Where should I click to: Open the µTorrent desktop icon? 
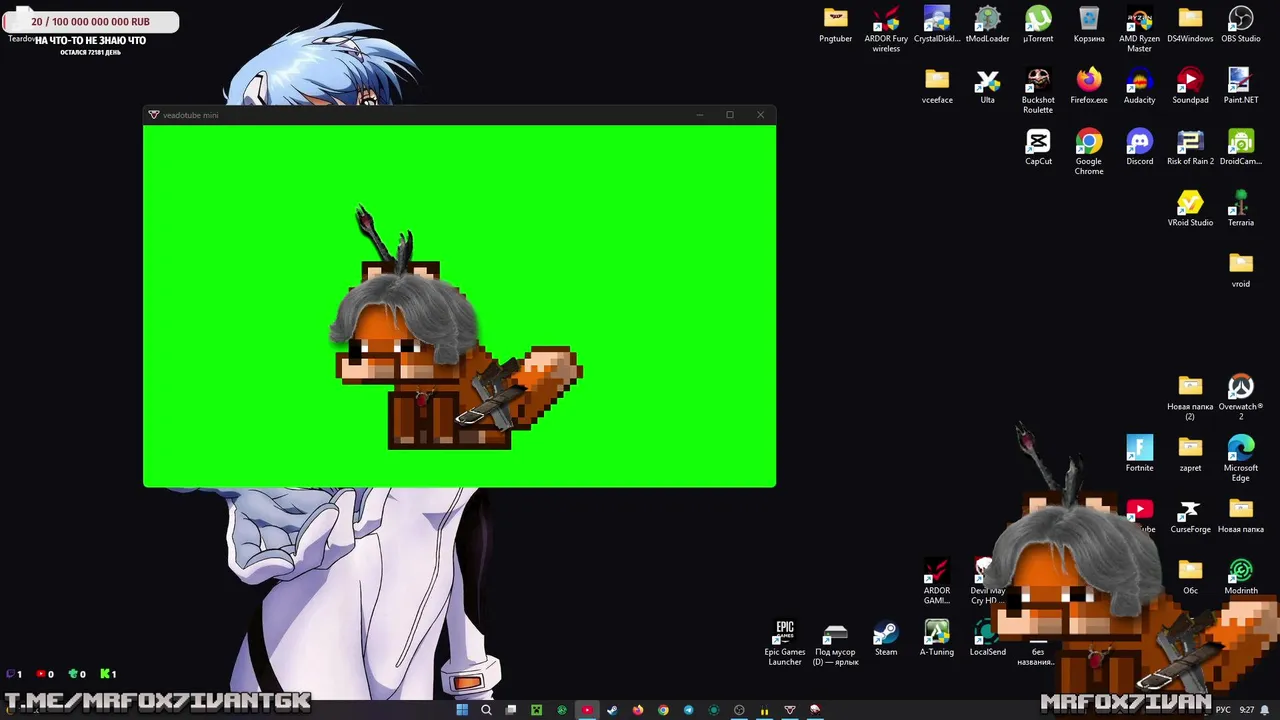pyautogui.click(x=1038, y=25)
